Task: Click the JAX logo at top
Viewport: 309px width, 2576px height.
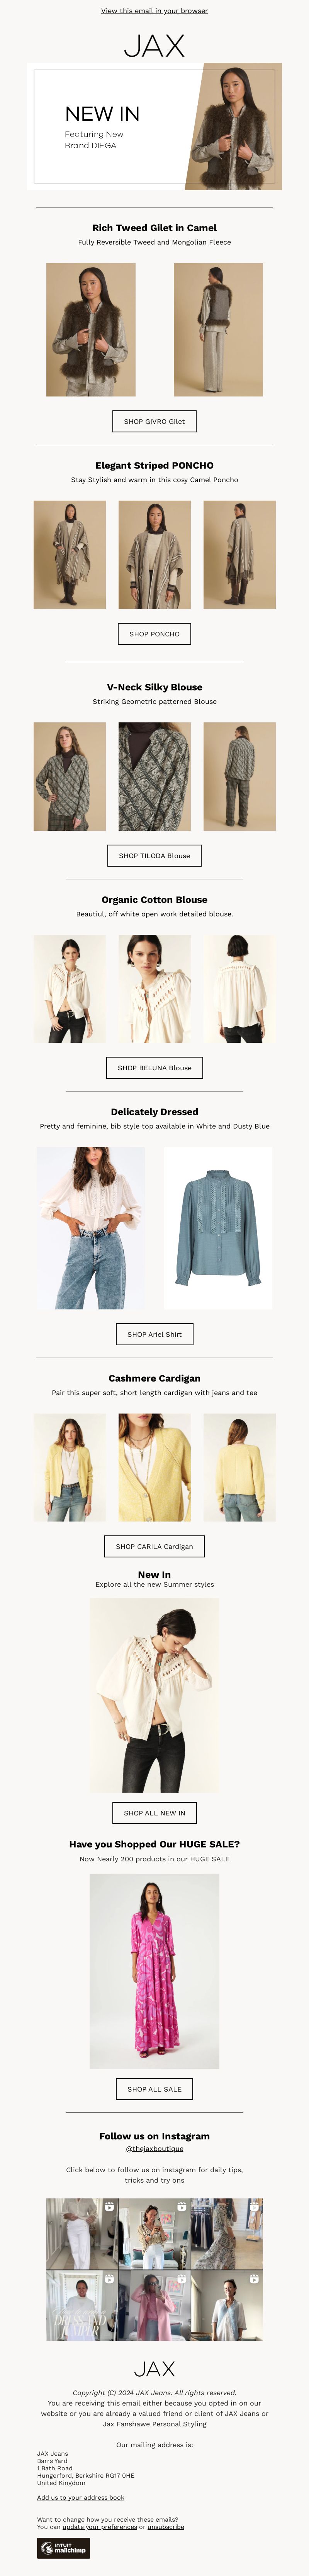Action: coord(154,45)
